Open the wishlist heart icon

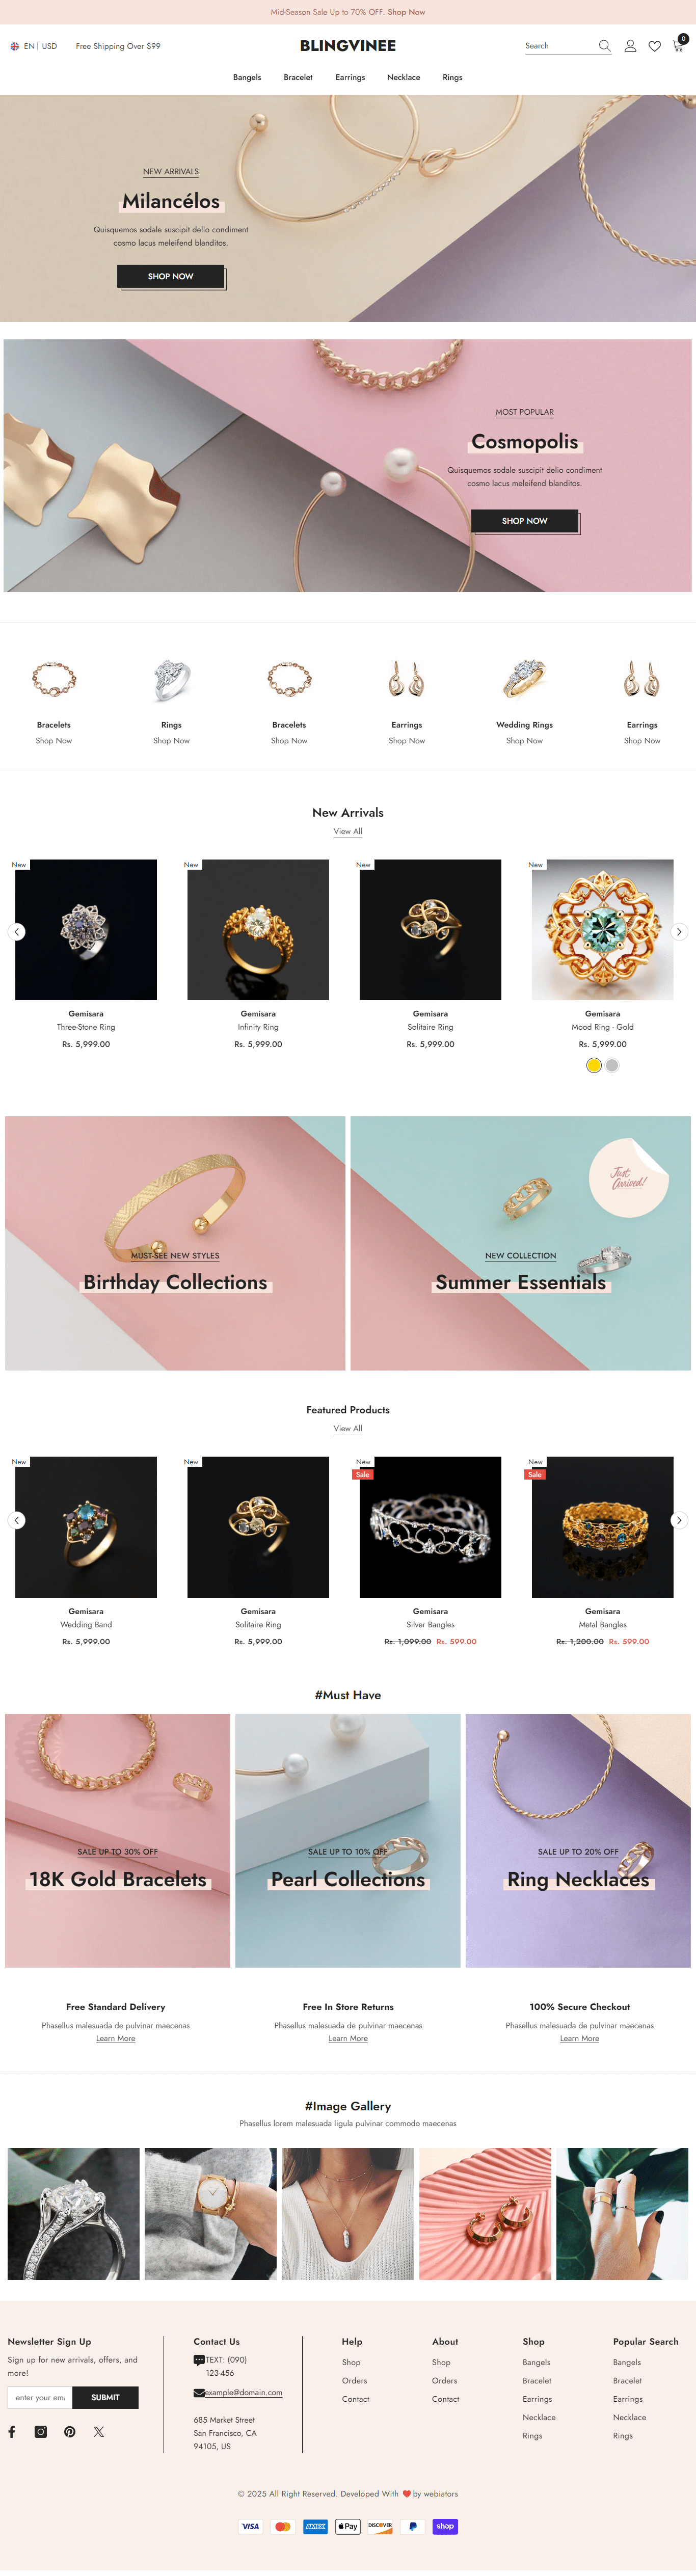(654, 46)
